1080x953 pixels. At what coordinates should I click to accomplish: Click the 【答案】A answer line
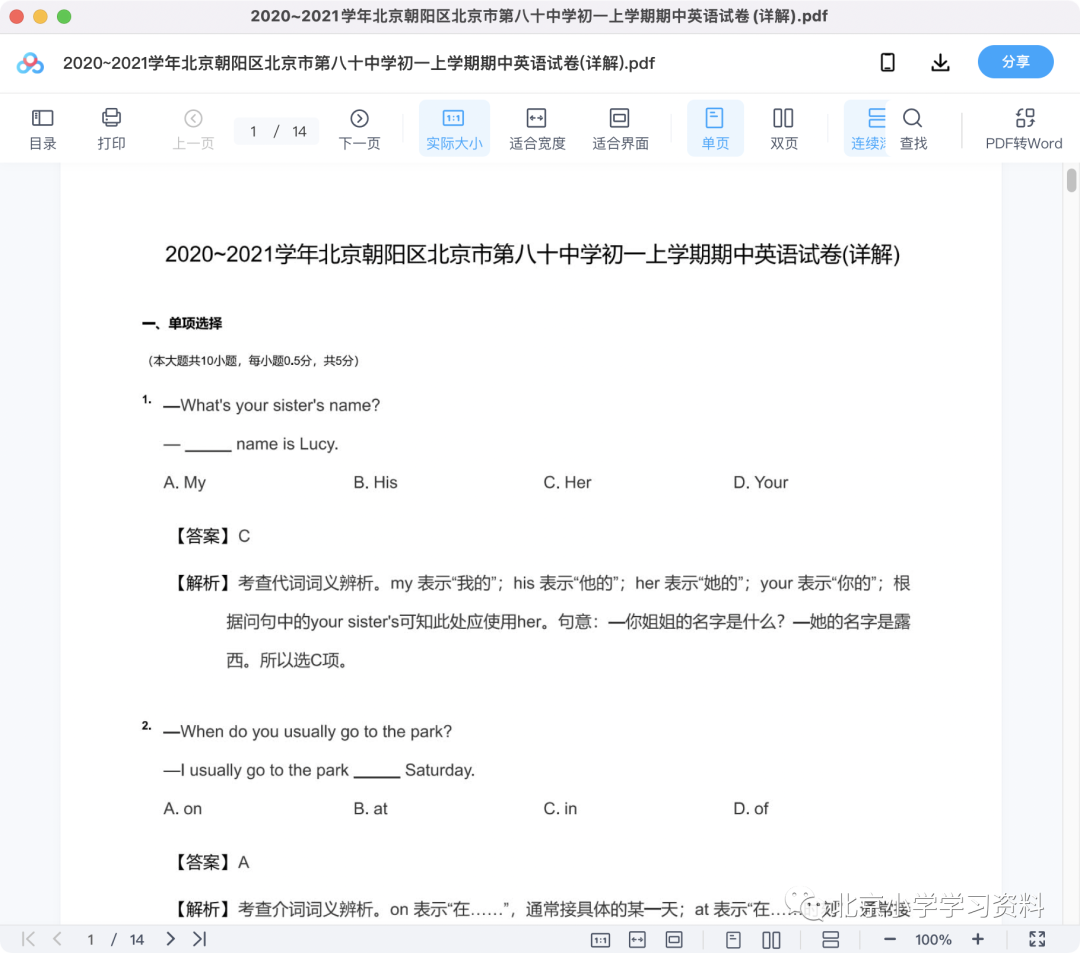click(209, 862)
